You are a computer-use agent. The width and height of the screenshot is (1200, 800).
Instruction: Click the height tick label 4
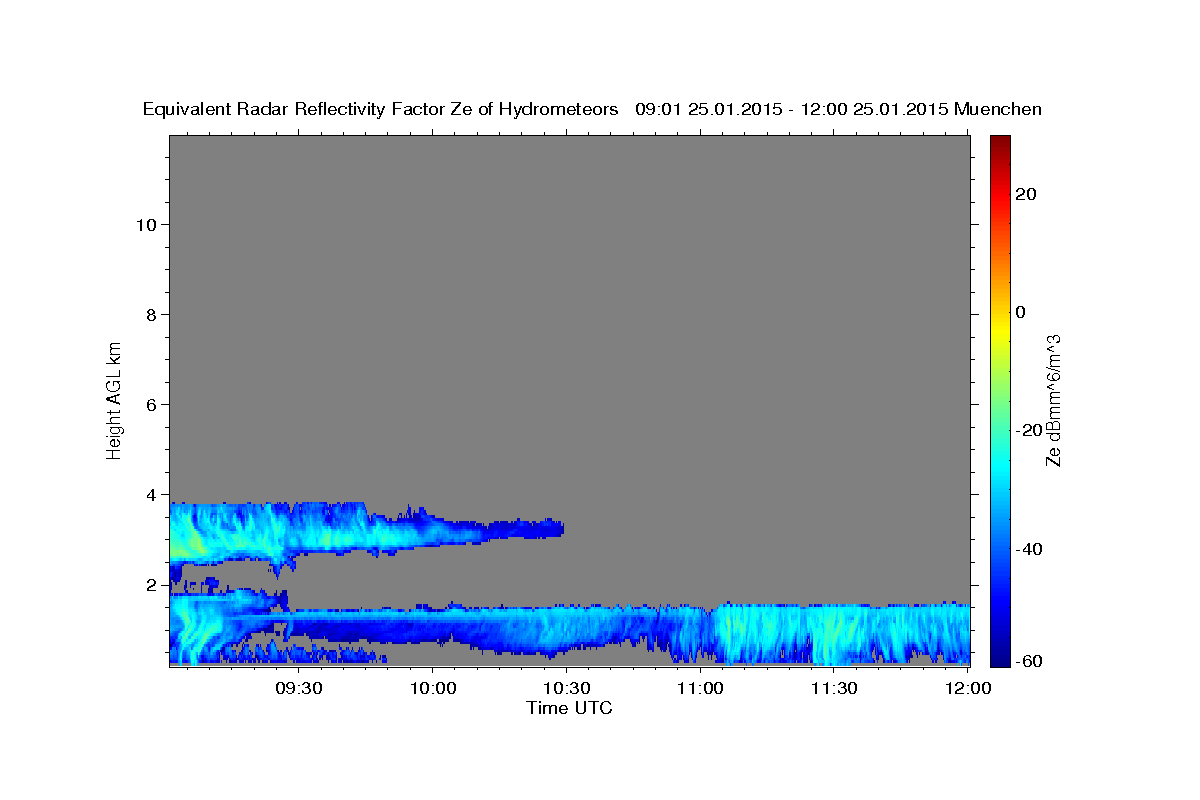pos(152,494)
